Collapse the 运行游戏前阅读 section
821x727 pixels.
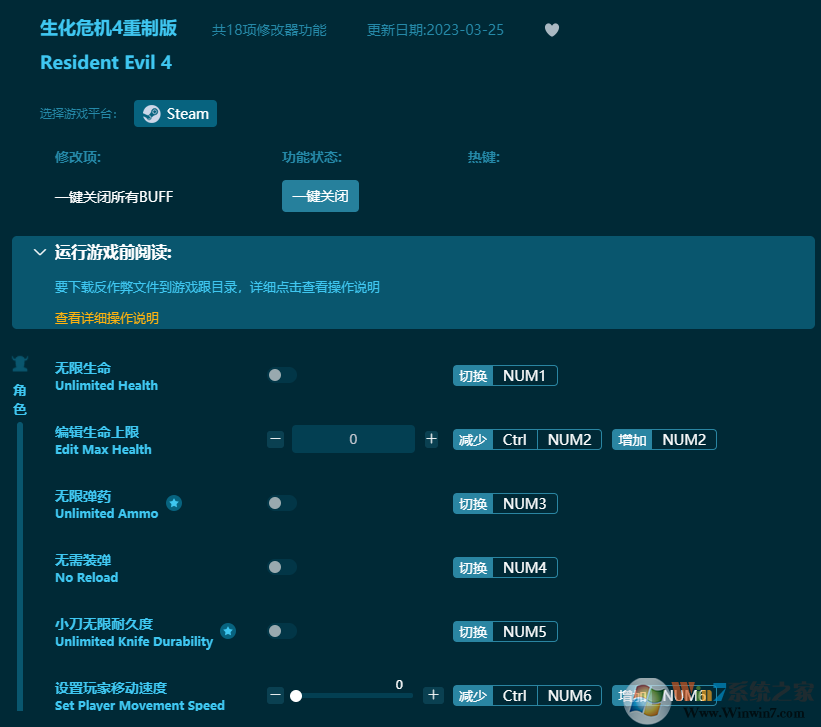40,252
